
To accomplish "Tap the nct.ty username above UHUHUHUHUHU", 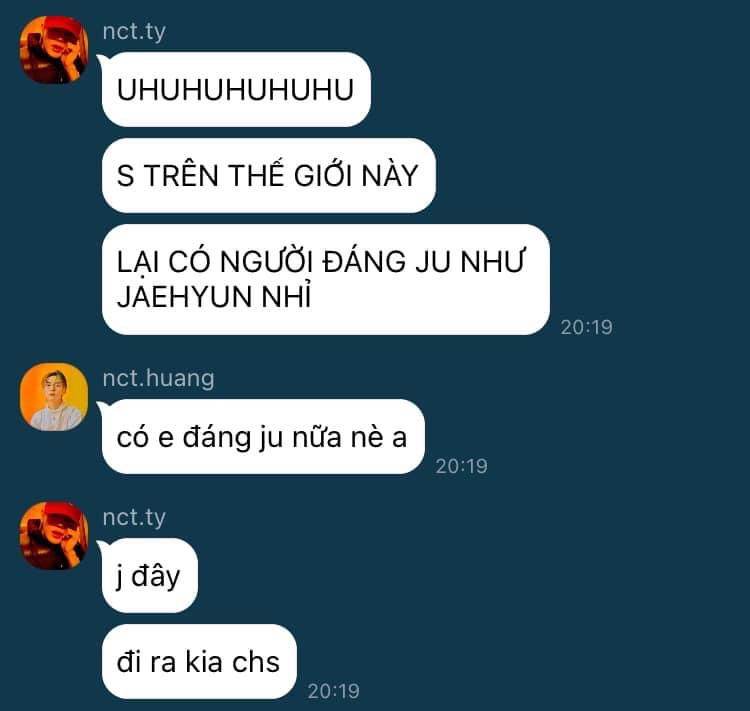I will click(x=134, y=32).
